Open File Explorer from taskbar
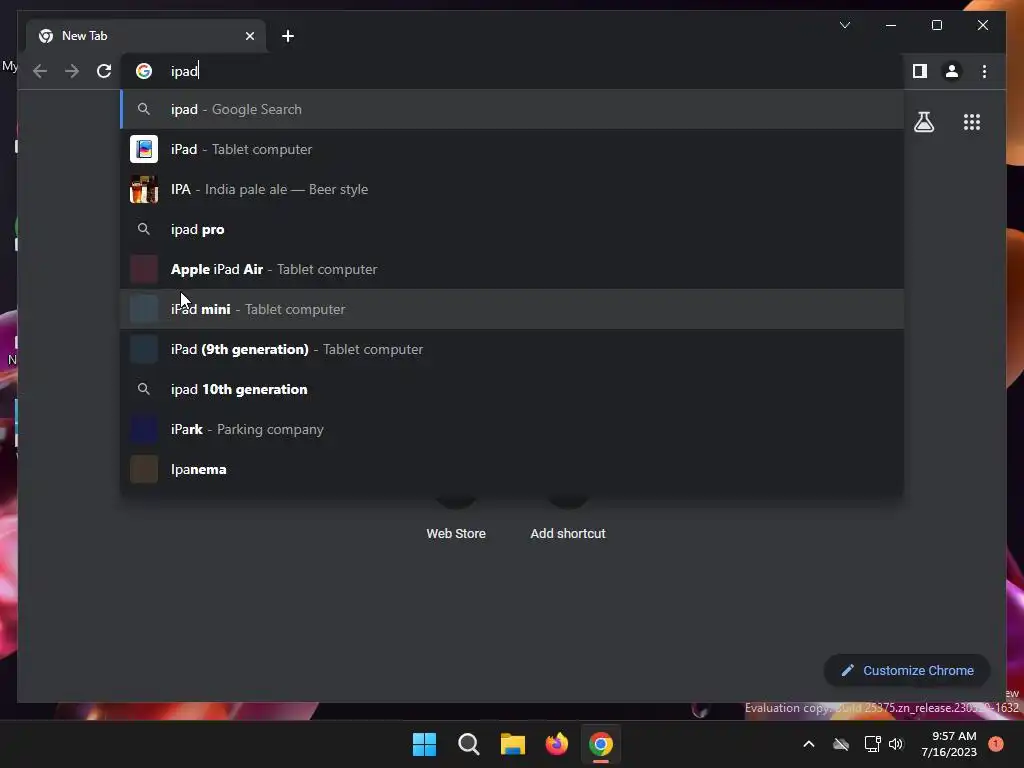This screenshot has width=1024, height=768. tap(513, 744)
